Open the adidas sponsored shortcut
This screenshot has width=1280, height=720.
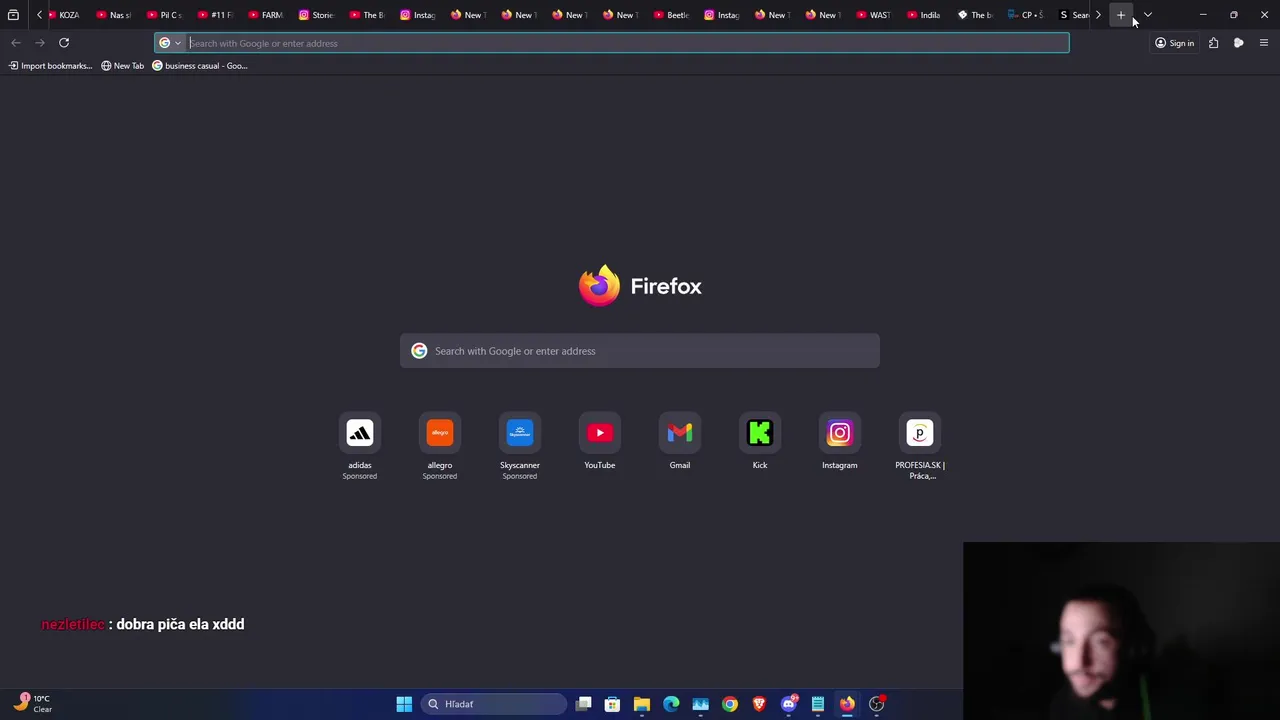(x=360, y=446)
